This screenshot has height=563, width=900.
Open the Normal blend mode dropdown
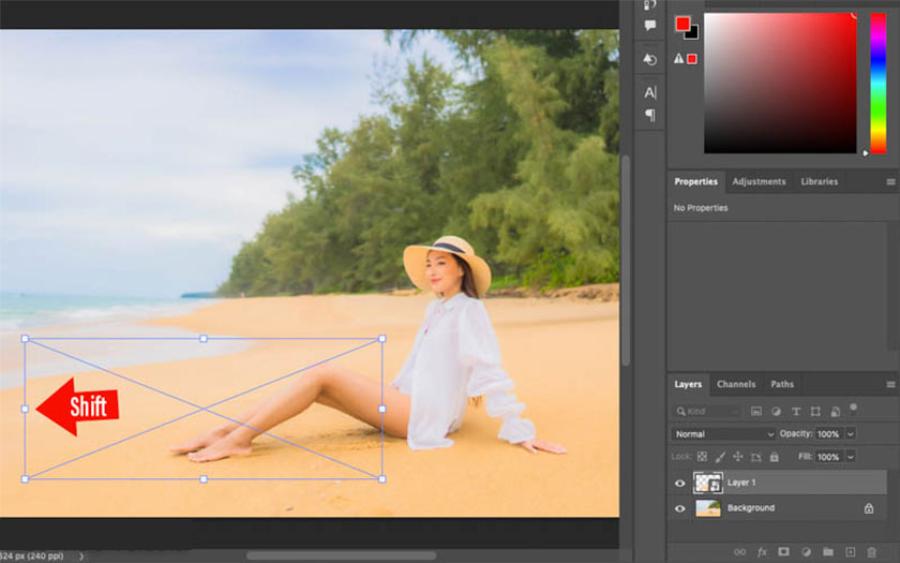723,434
